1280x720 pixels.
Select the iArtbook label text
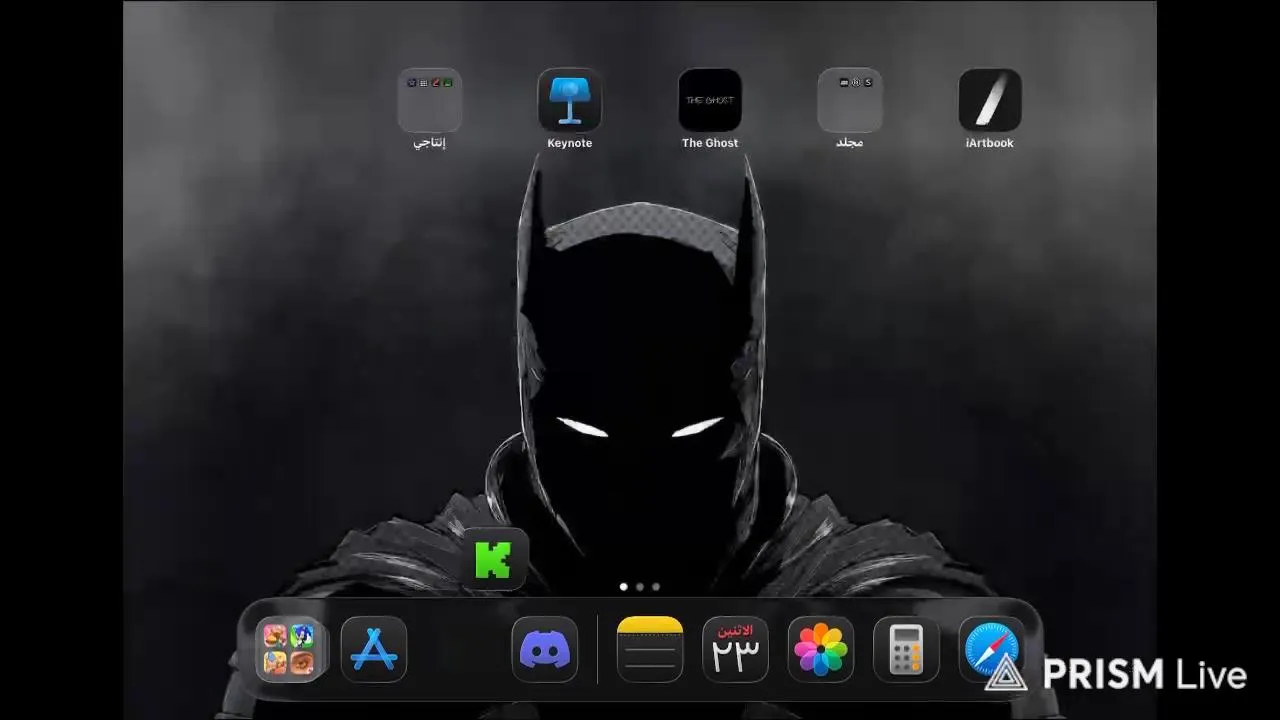pyautogui.click(x=990, y=143)
